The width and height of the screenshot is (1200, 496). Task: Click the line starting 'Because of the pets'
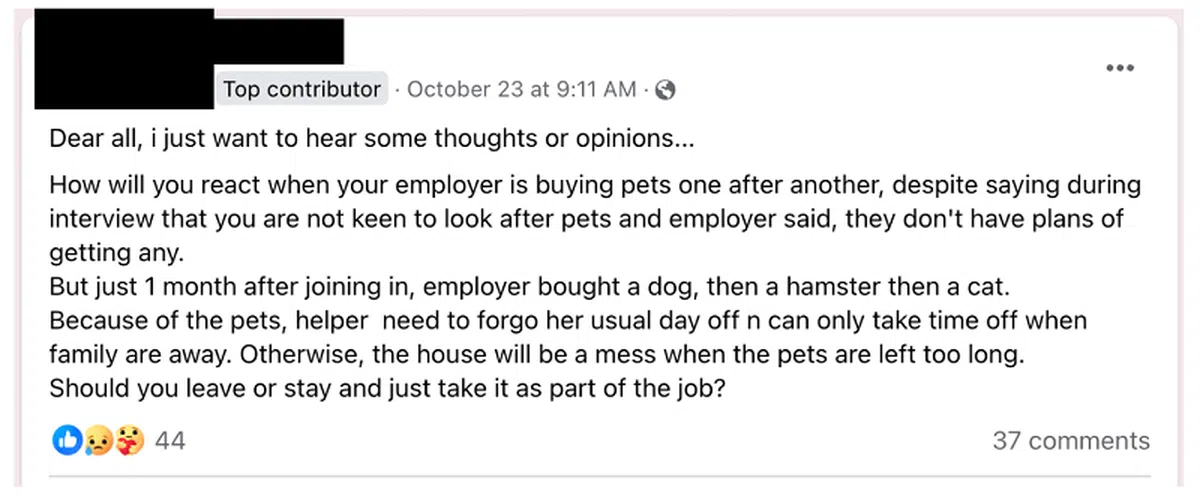pyautogui.click(x=567, y=322)
